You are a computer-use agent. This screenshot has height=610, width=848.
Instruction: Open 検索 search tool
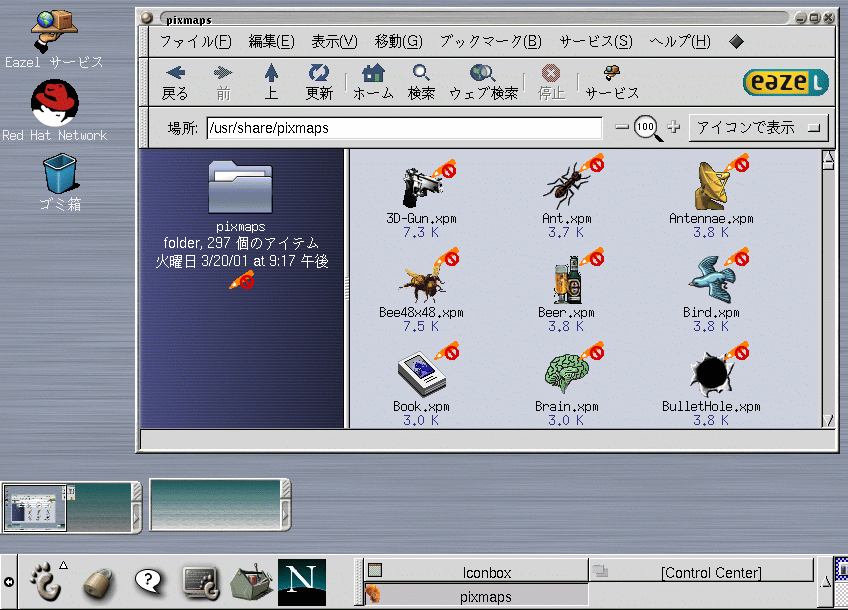point(421,82)
